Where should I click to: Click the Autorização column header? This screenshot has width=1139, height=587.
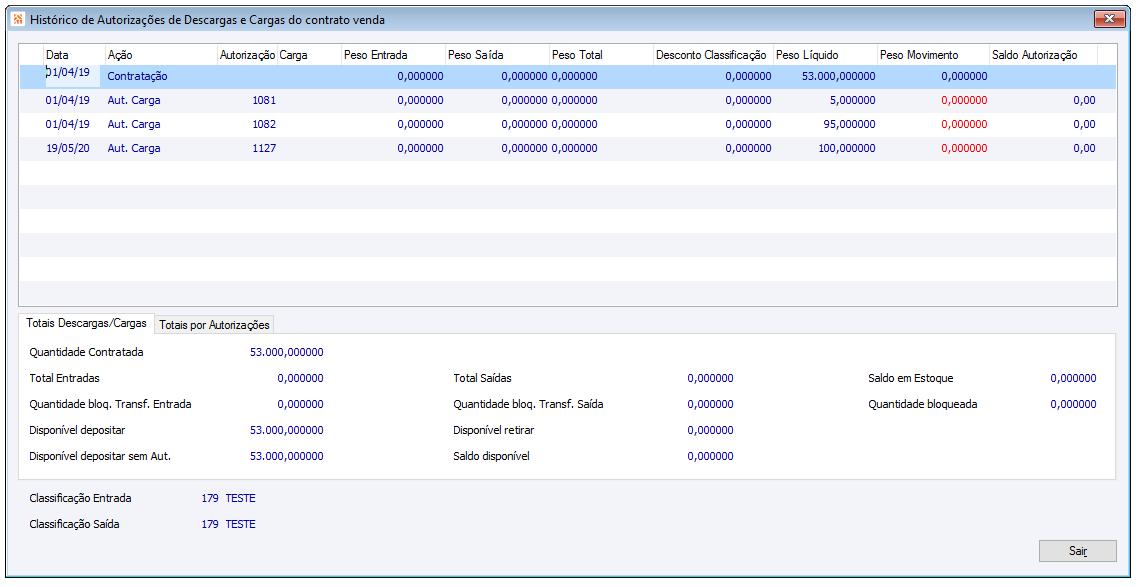(246, 55)
